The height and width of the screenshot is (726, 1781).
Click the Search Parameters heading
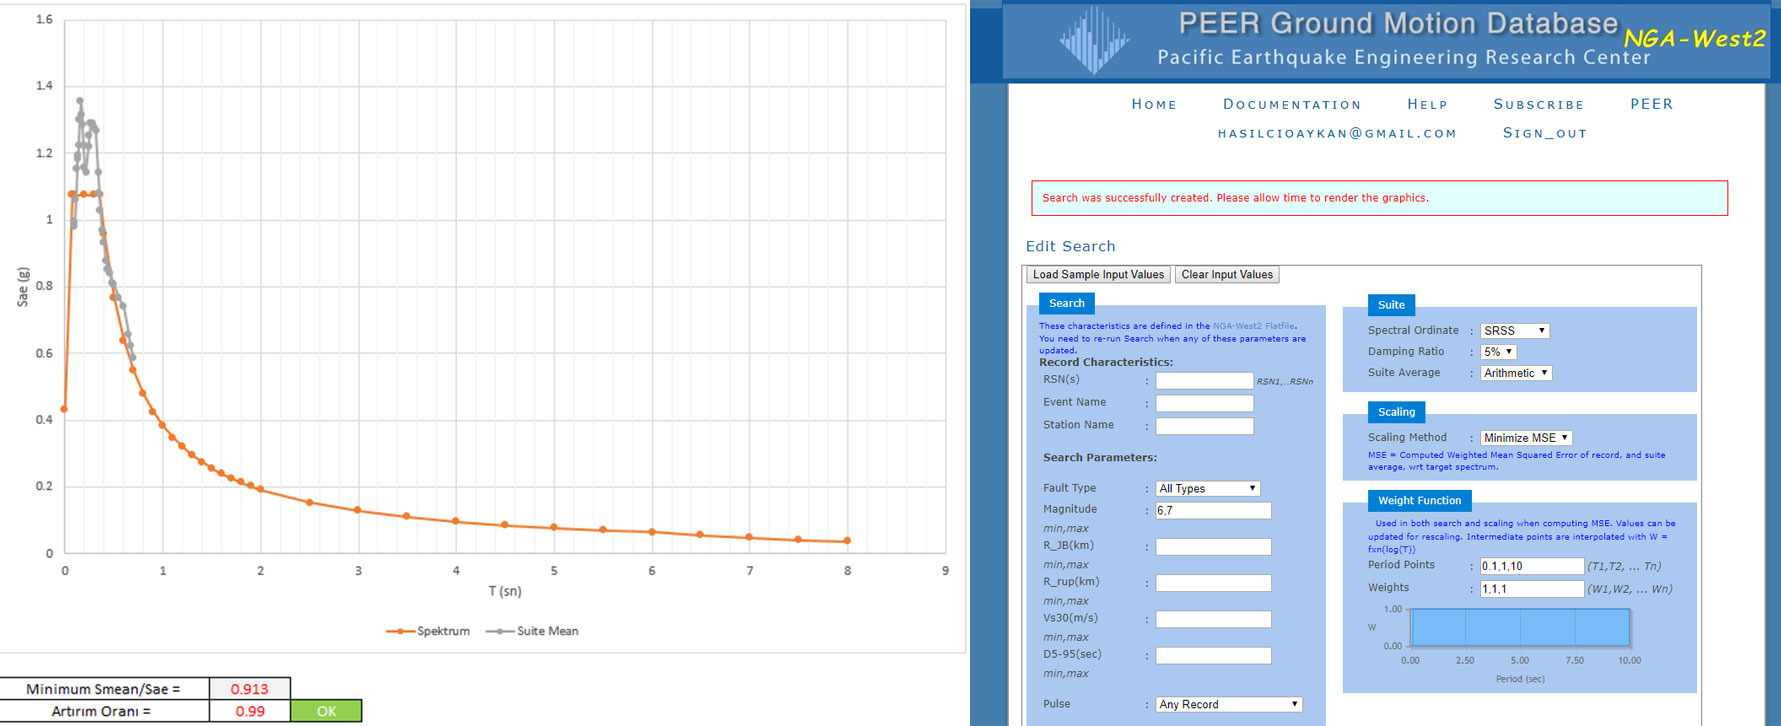(x=1100, y=457)
